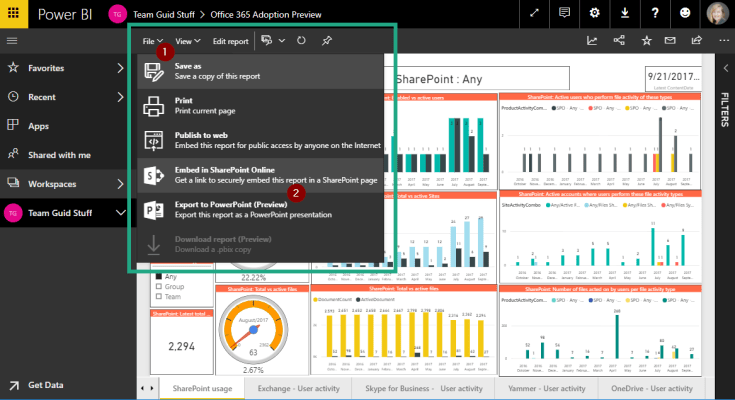Image resolution: width=735 pixels, height=400 pixels.
Task: Click the Edit report button
Action: 230,41
